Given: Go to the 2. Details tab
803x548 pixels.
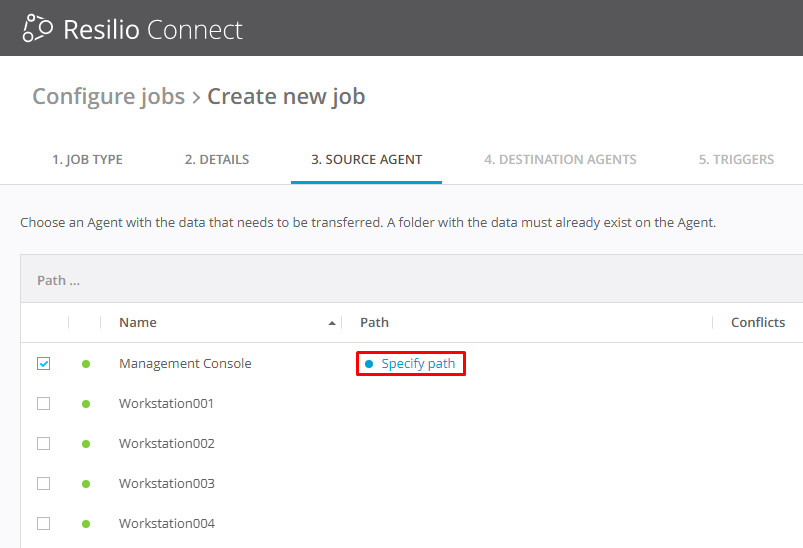Looking at the screenshot, I should [x=217, y=159].
